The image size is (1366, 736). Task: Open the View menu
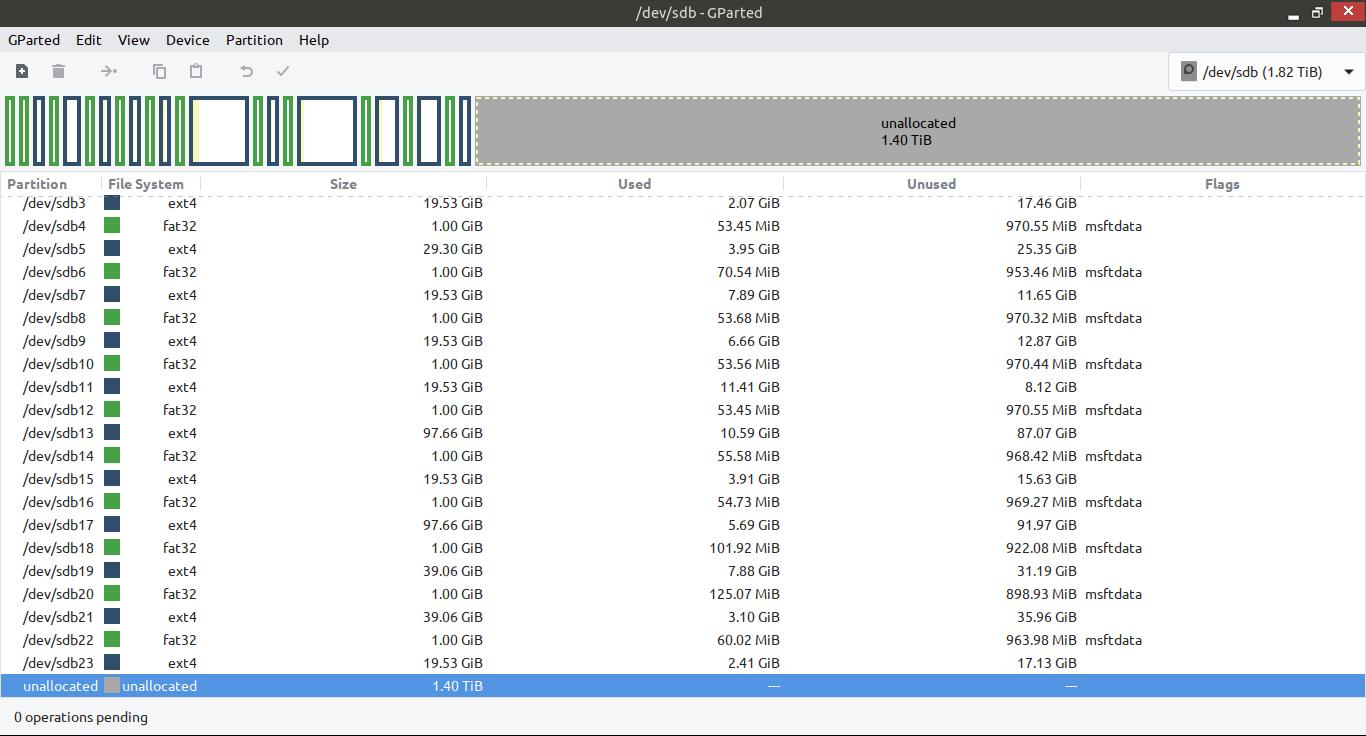[133, 40]
